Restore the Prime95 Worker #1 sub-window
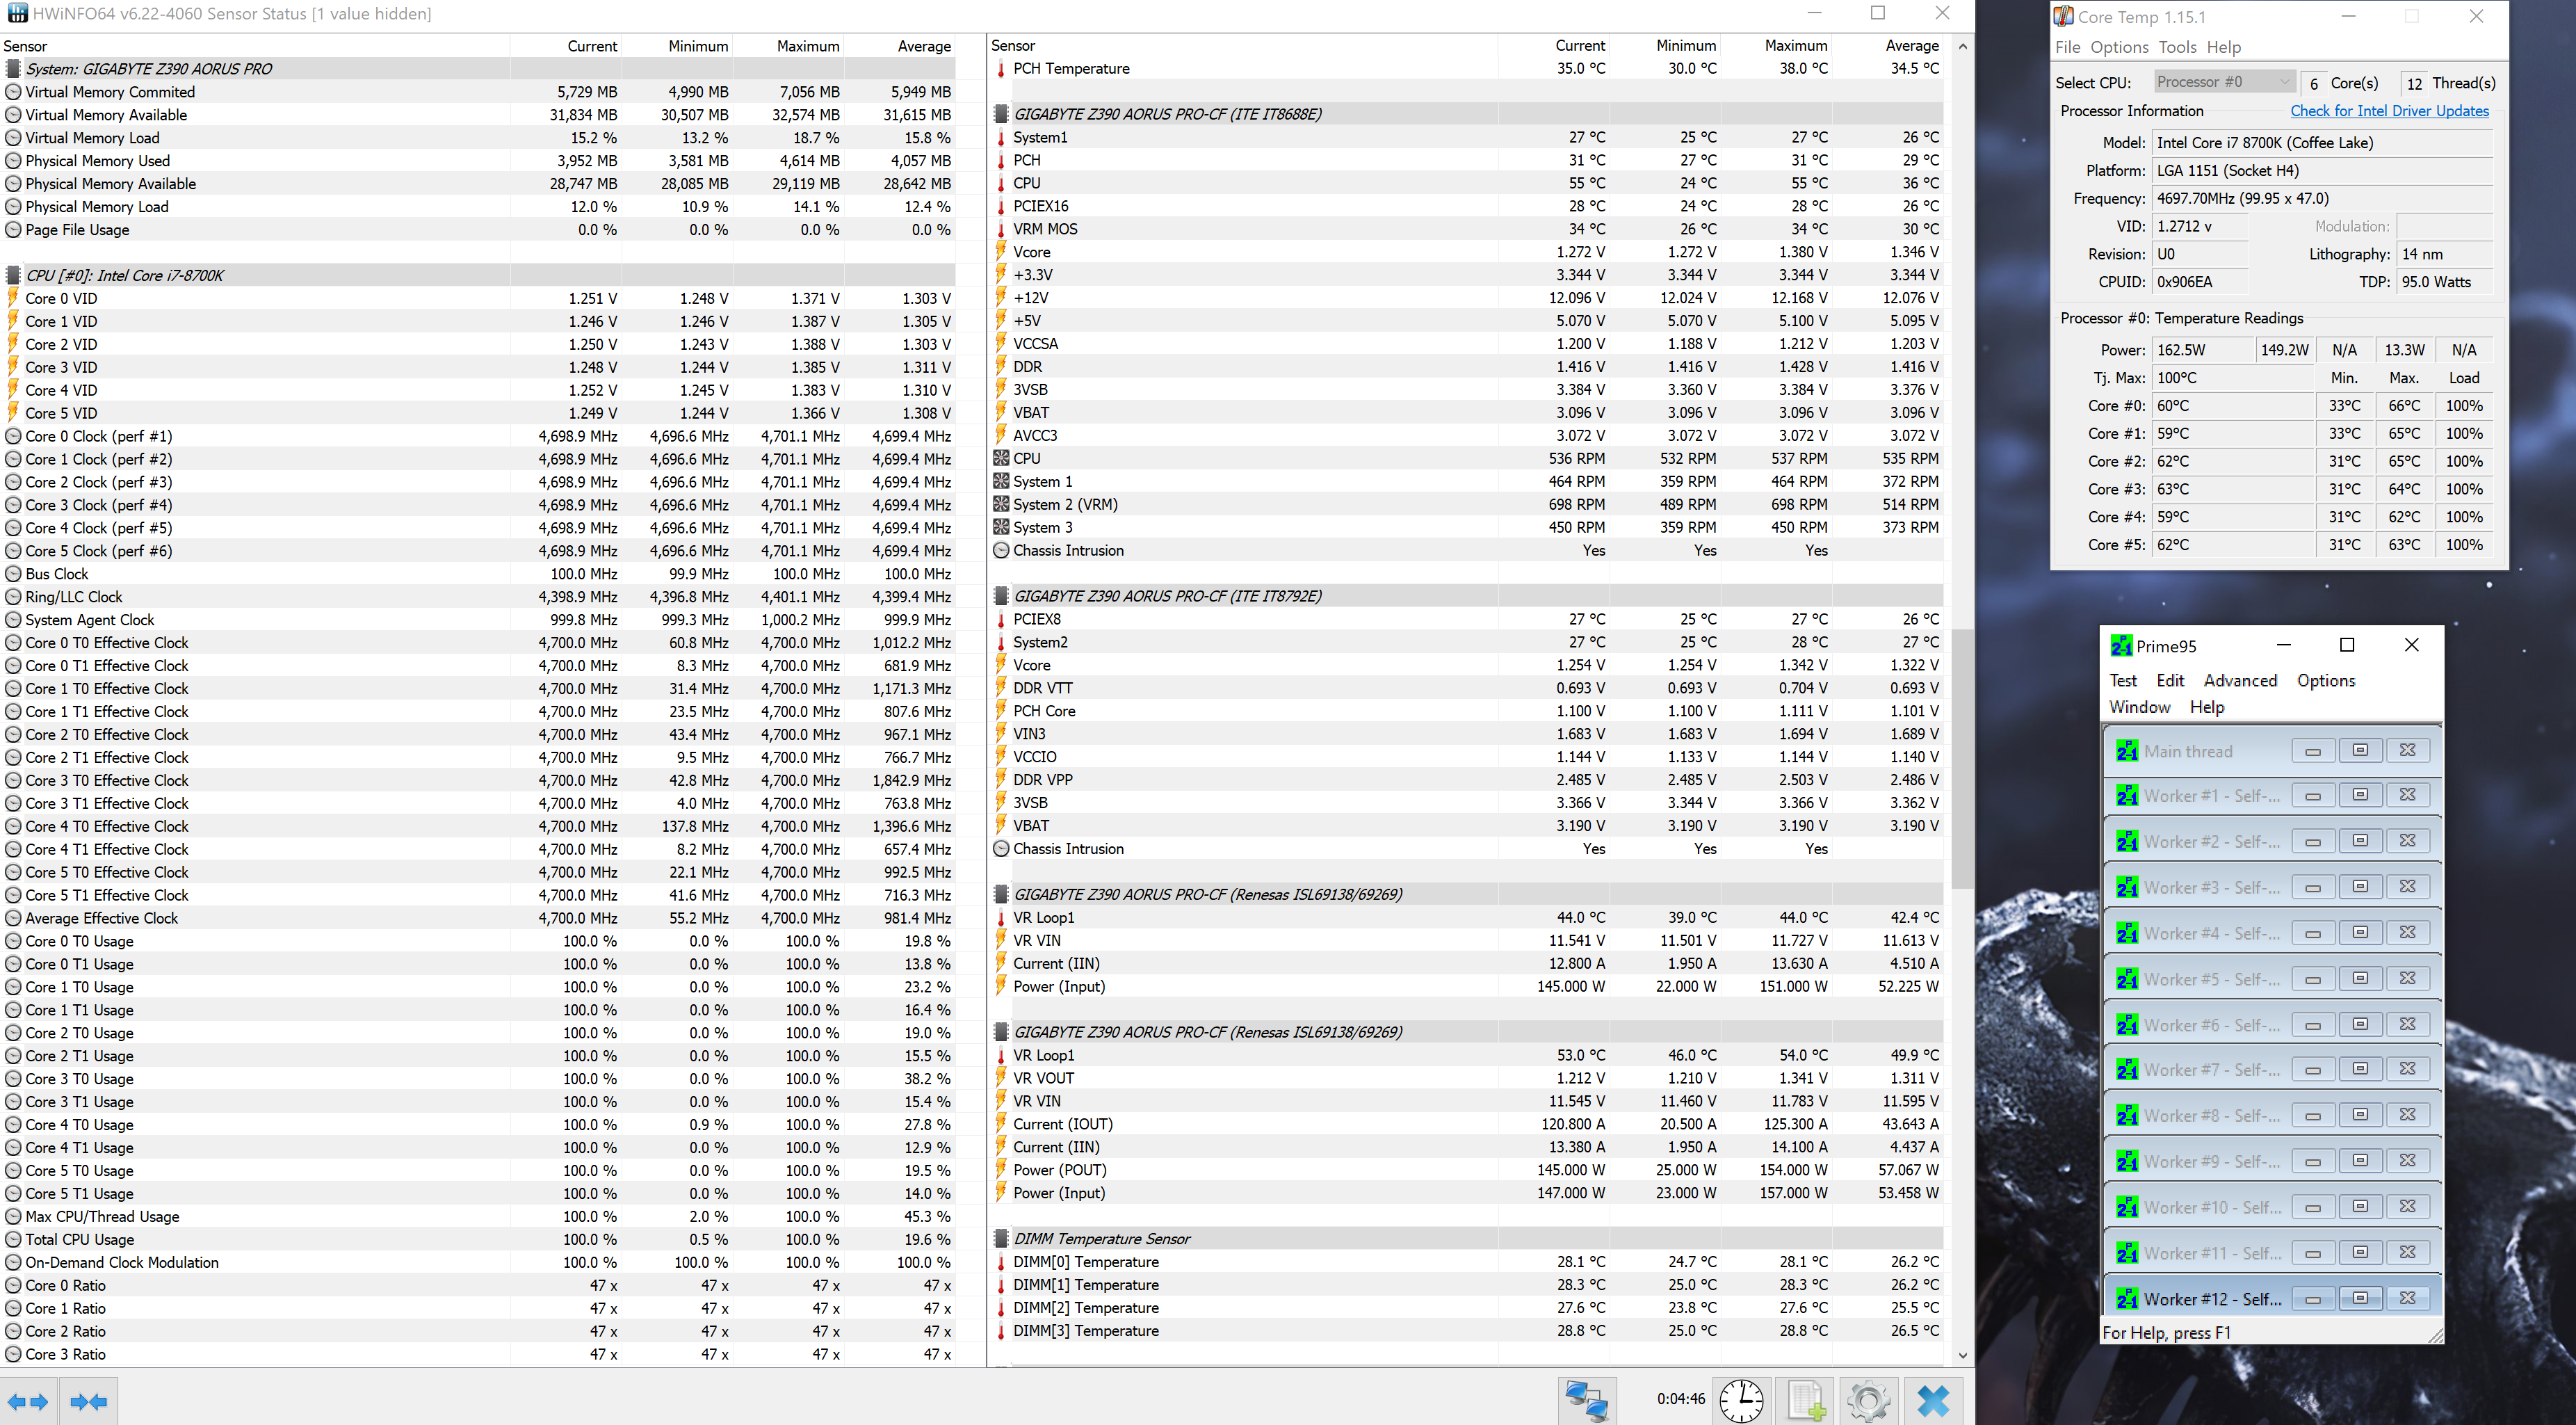 pos(2360,795)
